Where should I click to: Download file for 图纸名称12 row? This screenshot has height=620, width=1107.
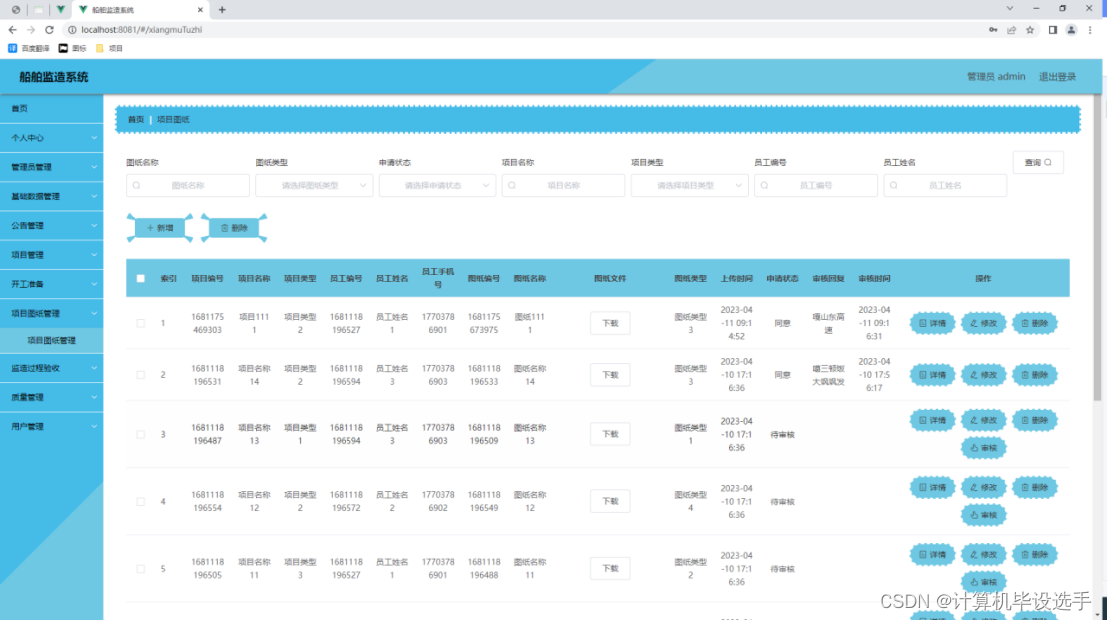point(610,501)
